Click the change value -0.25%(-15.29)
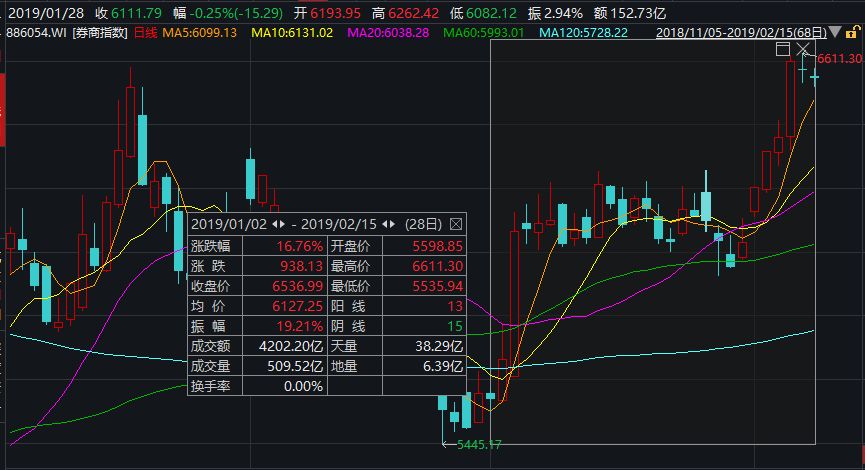865x470 pixels. tap(236, 13)
